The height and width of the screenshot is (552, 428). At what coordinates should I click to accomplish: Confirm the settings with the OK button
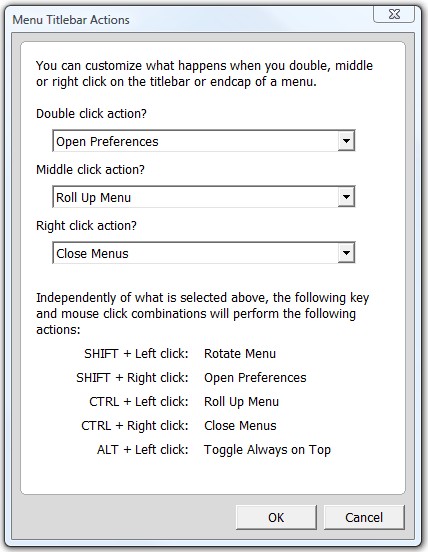[x=276, y=518]
